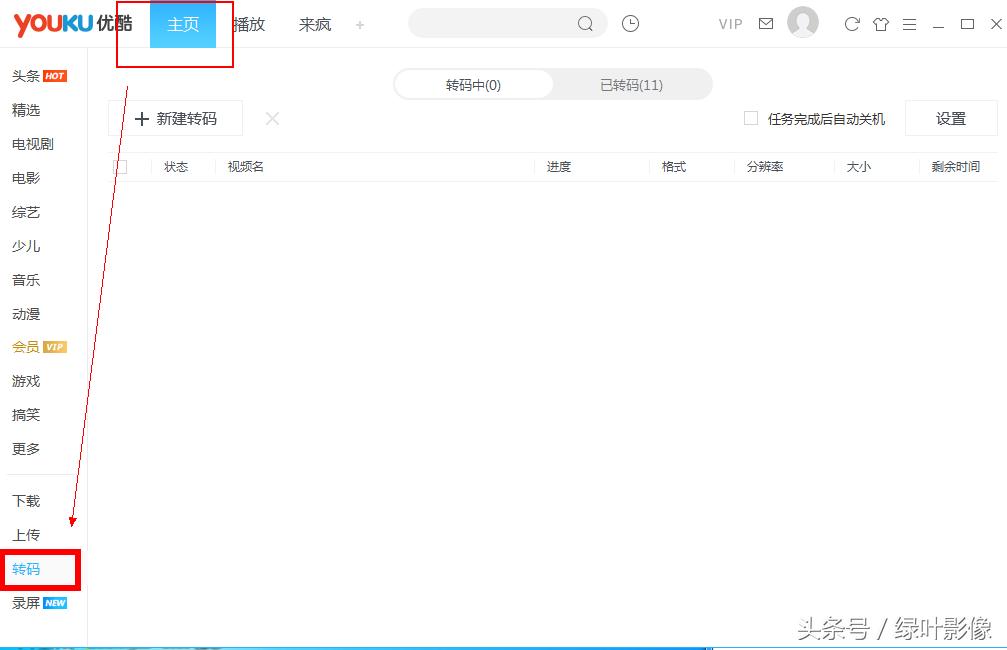Image resolution: width=1007 pixels, height=650 pixels.
Task: Open the main menu hamburger icon
Action: pos(911,23)
